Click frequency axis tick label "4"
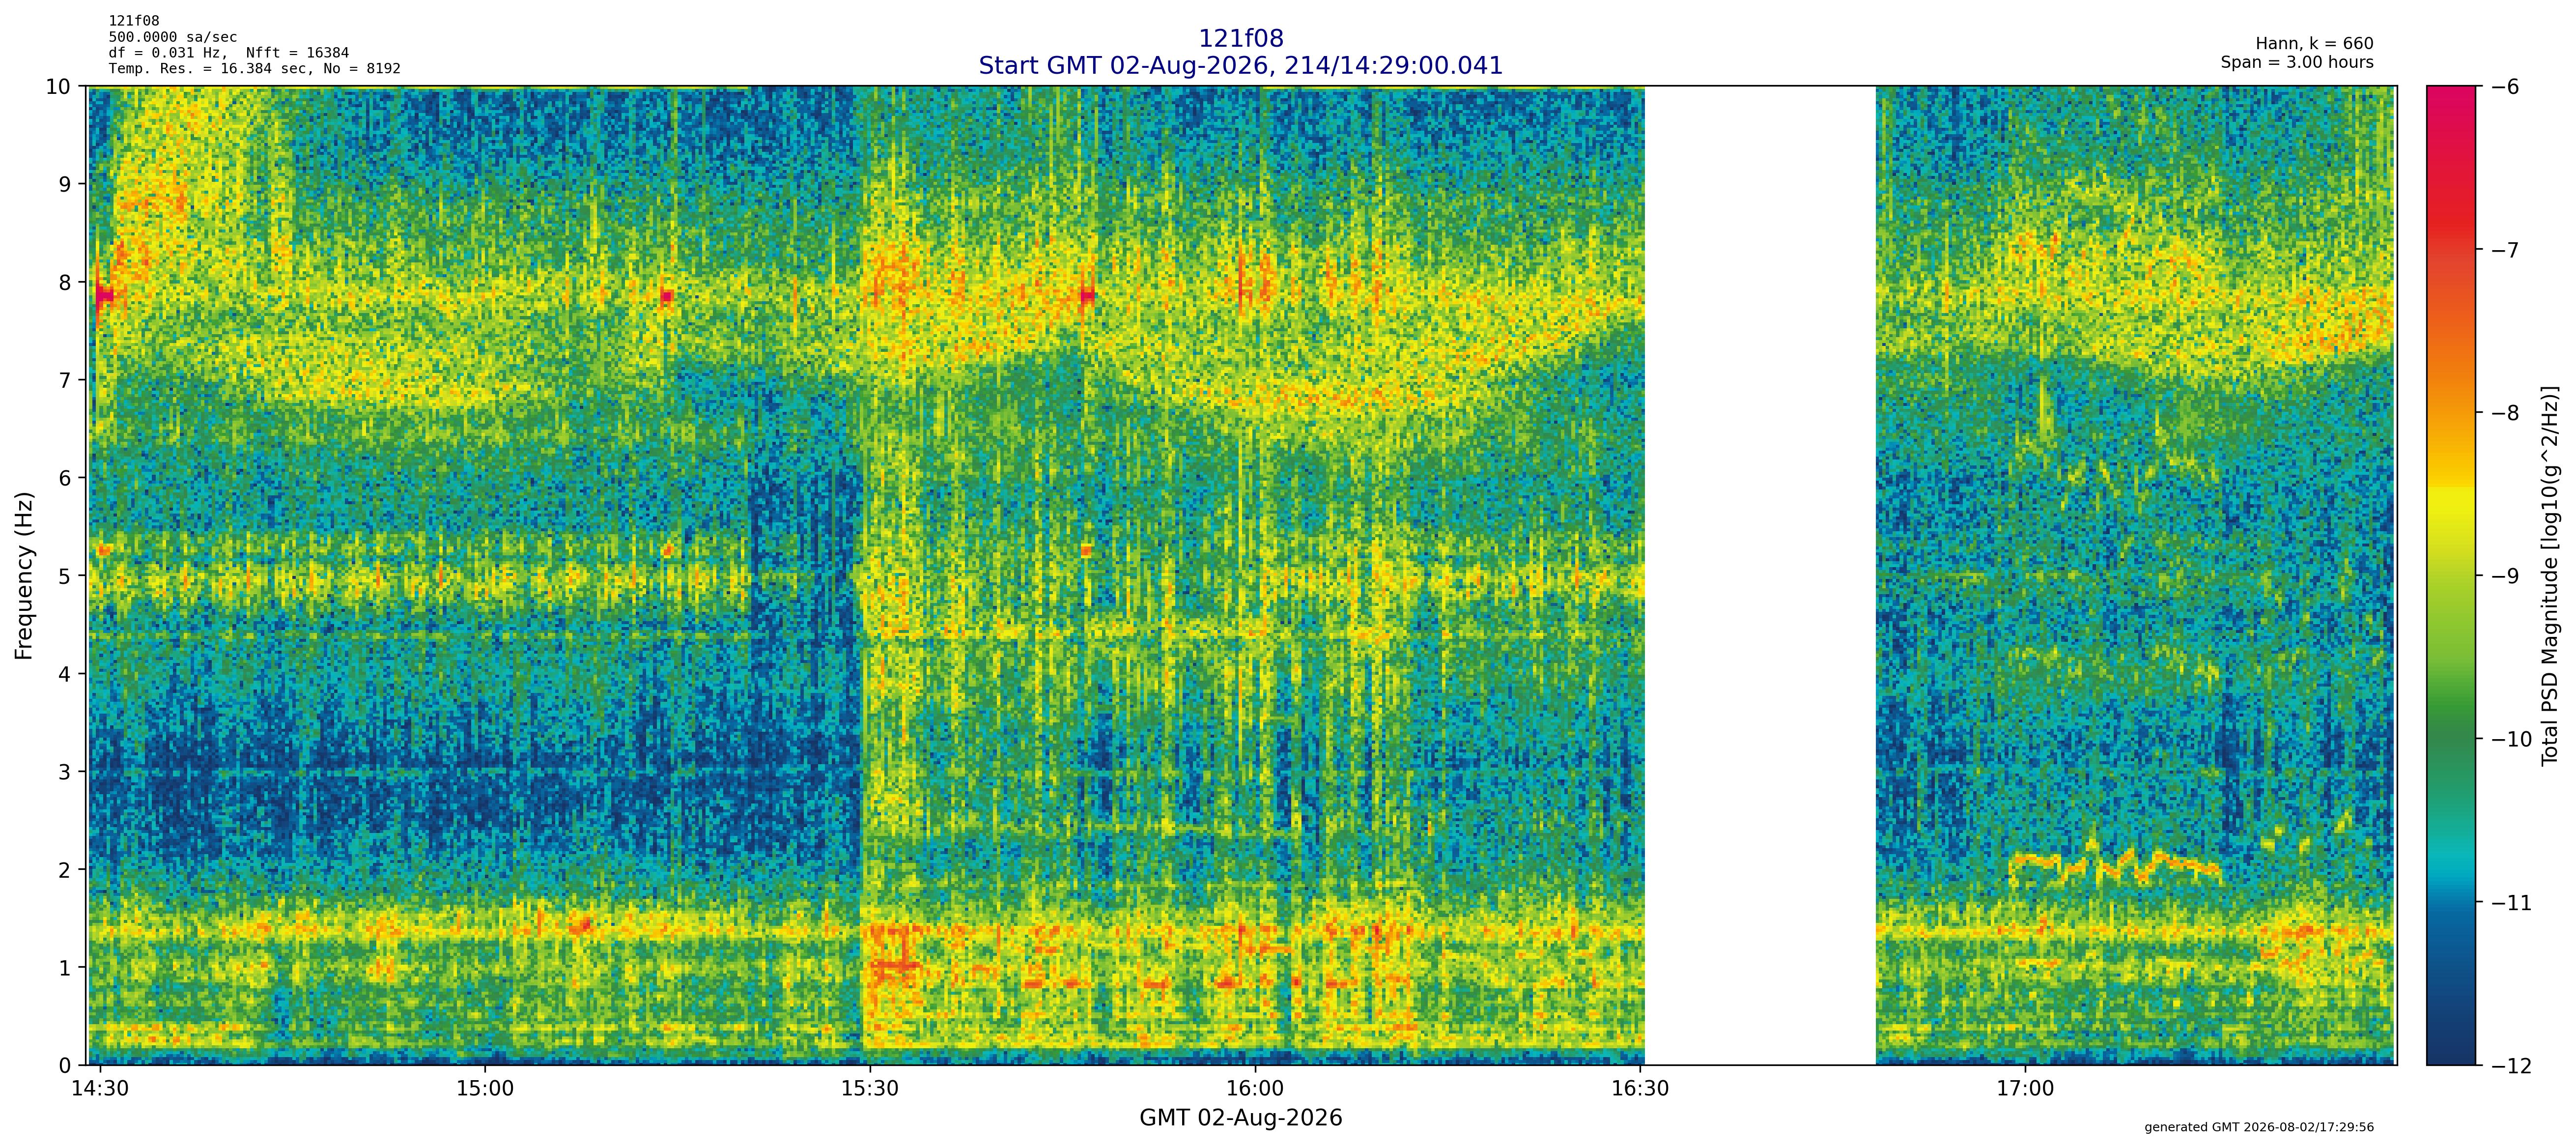2576x1148 pixels. (65, 674)
